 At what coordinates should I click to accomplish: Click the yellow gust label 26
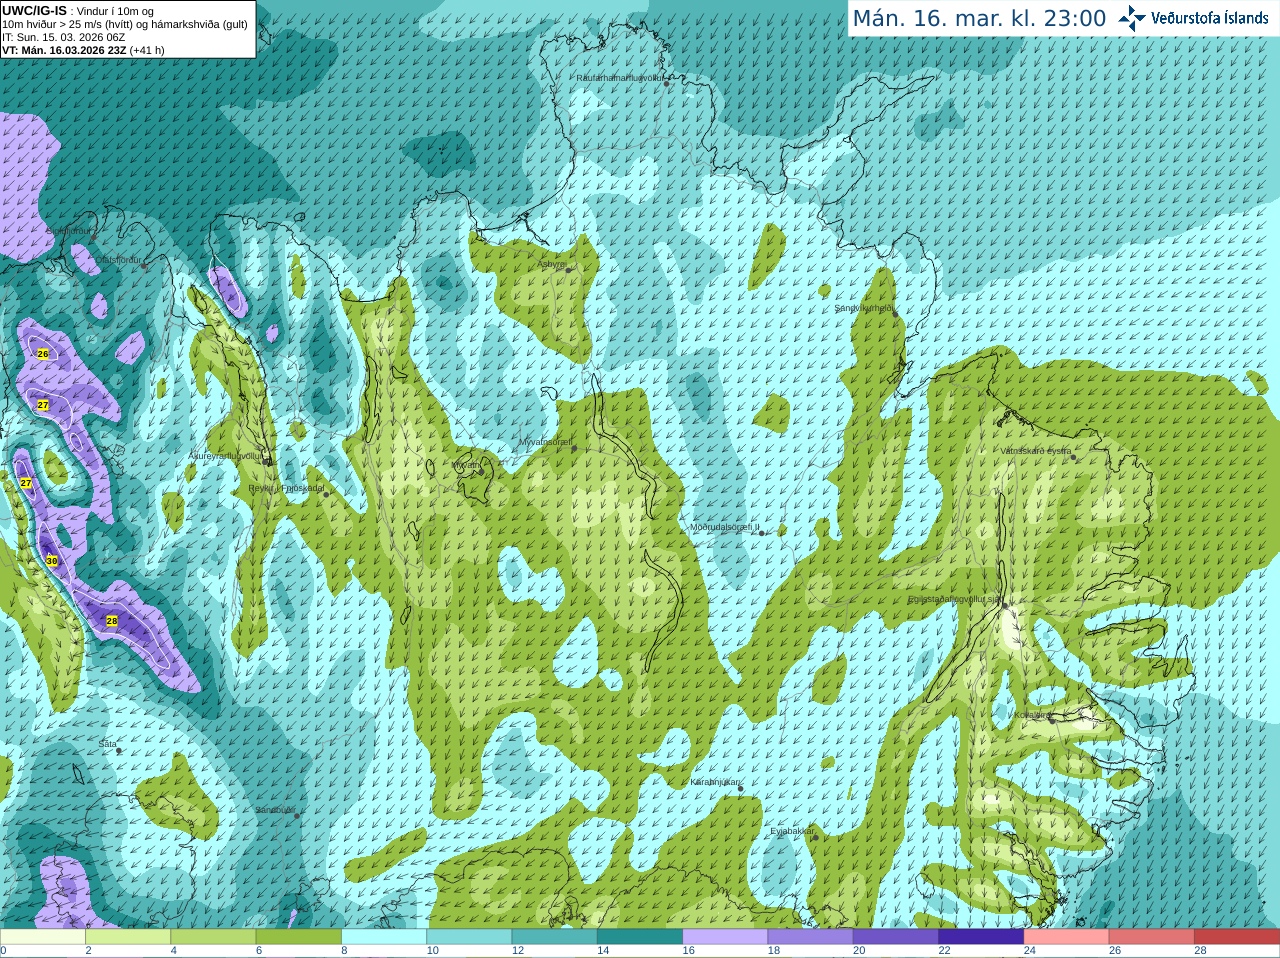tap(43, 354)
